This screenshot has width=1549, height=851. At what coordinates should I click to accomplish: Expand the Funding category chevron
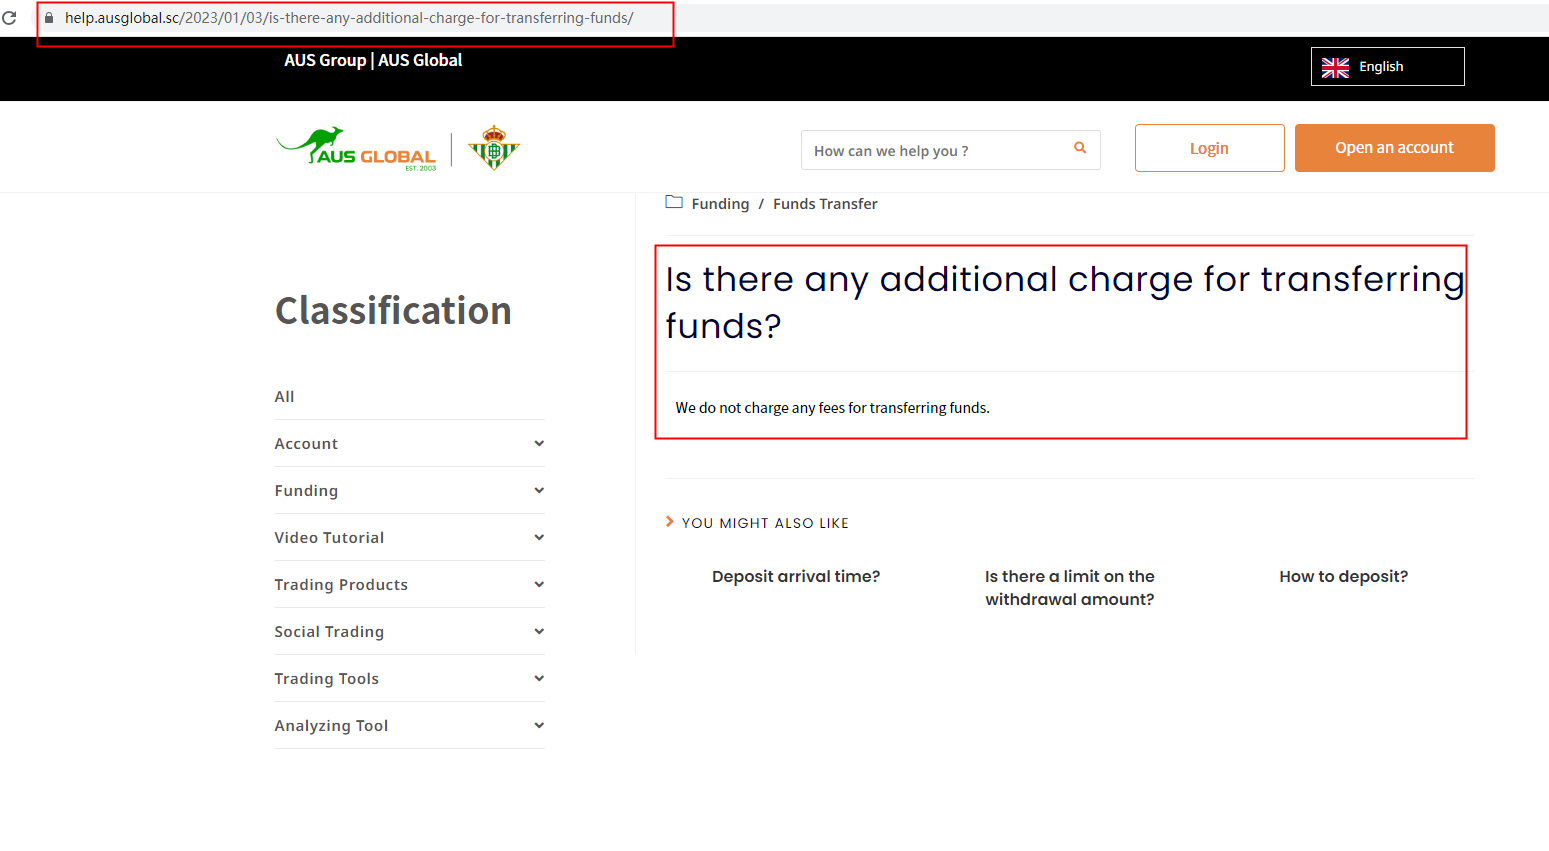click(539, 491)
